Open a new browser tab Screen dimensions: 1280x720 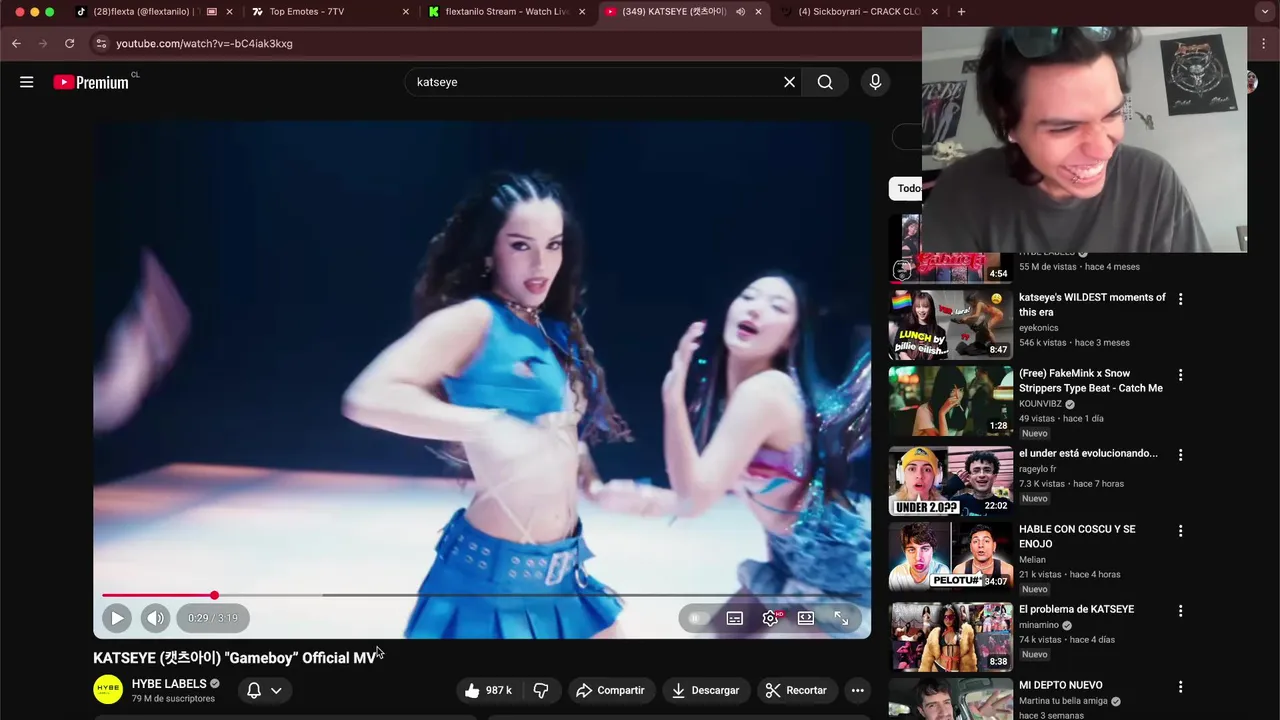961,12
